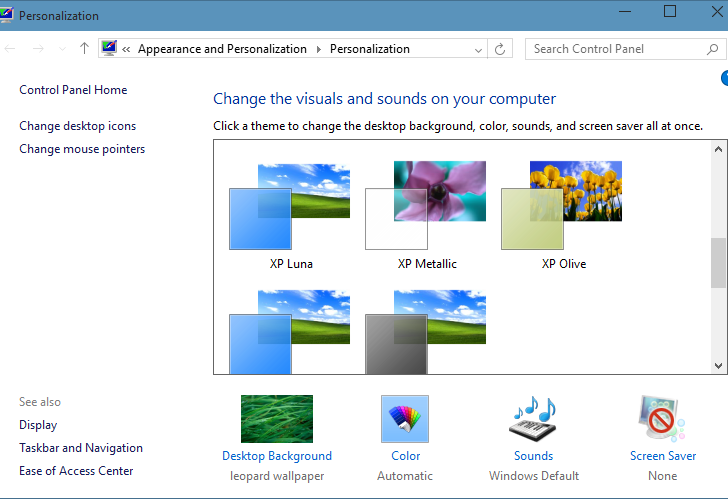The width and height of the screenshot is (728, 499).
Task: Refresh the Personalization page
Action: pyautogui.click(x=500, y=49)
